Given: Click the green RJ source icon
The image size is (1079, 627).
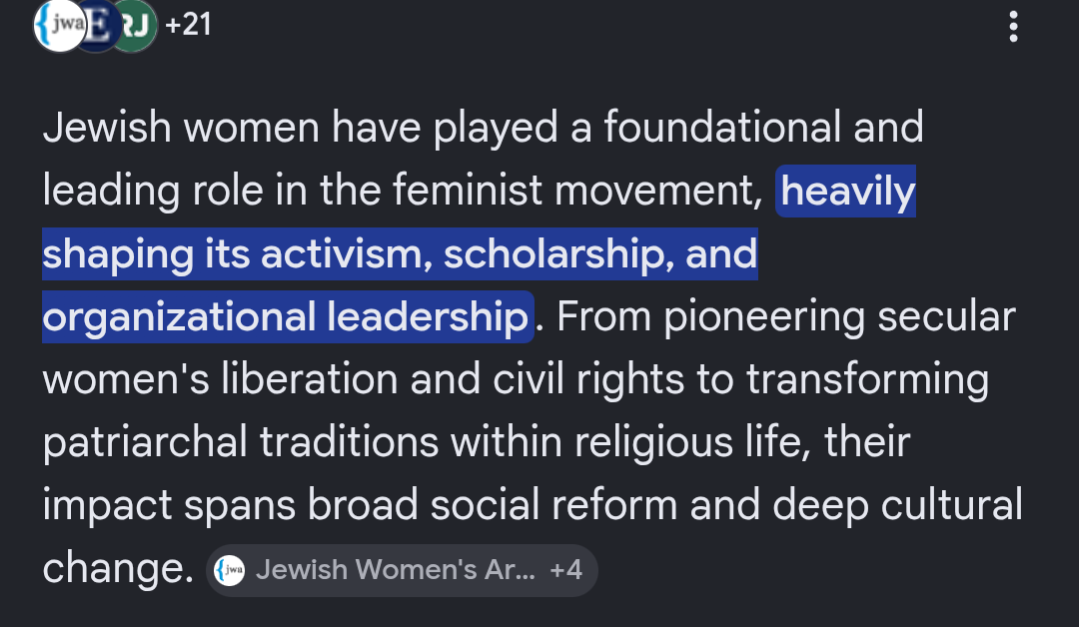Looking at the screenshot, I should [x=135, y=25].
